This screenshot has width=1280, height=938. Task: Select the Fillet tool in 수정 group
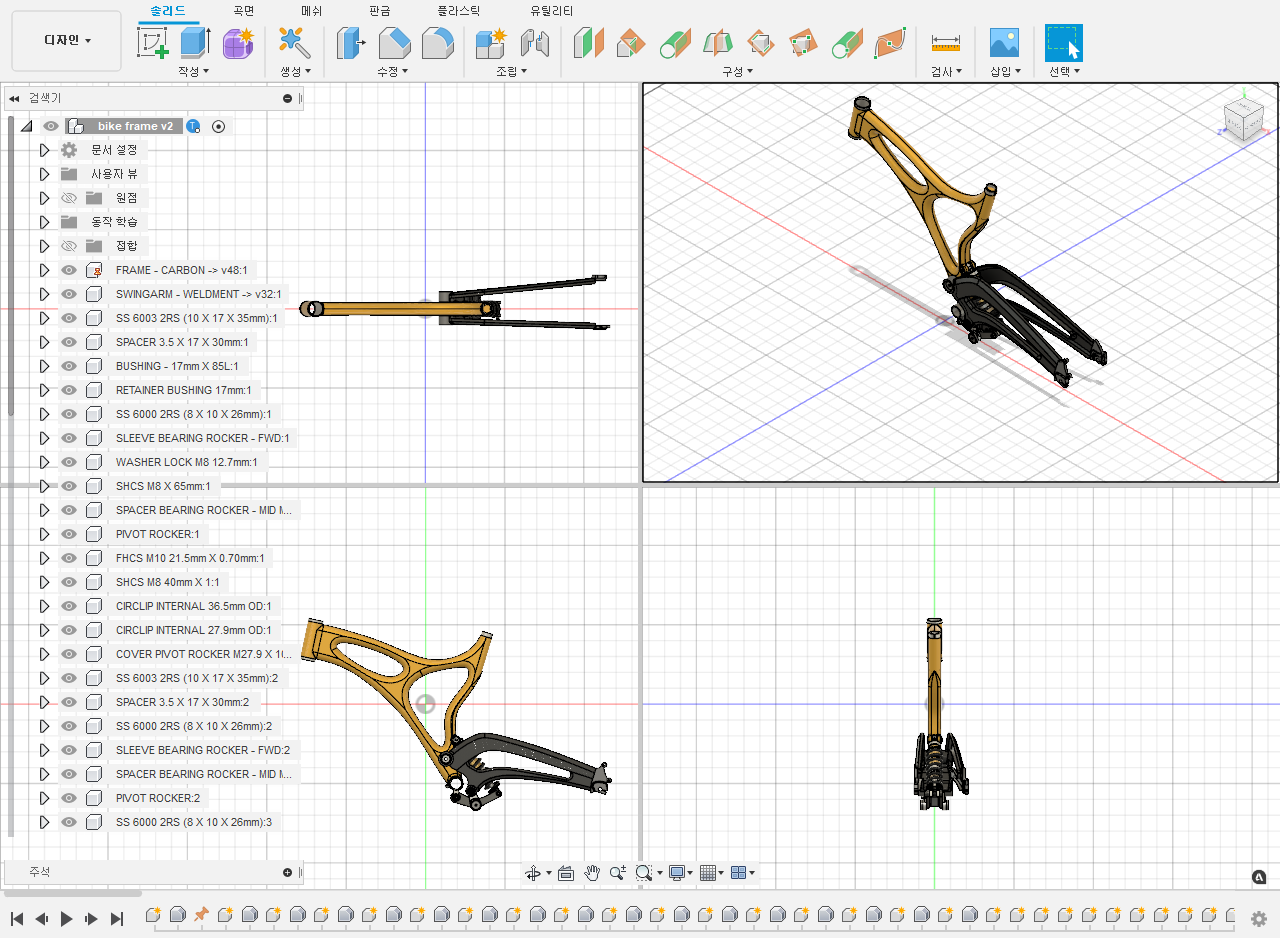point(438,44)
